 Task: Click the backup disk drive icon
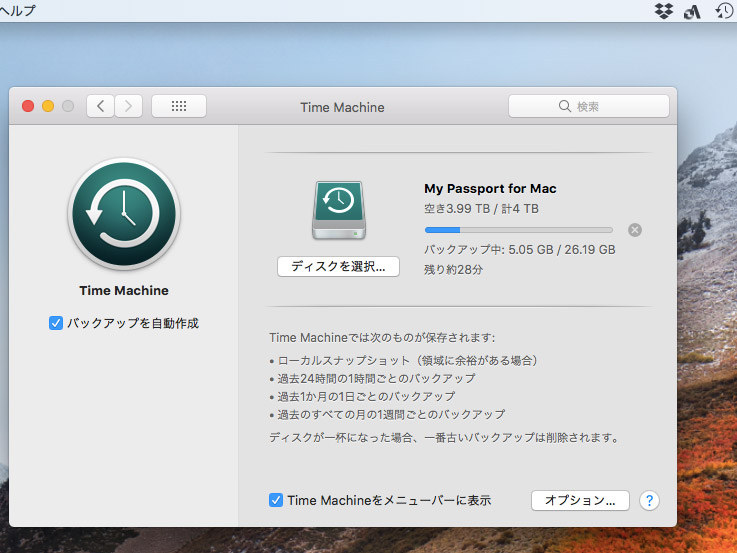(339, 210)
